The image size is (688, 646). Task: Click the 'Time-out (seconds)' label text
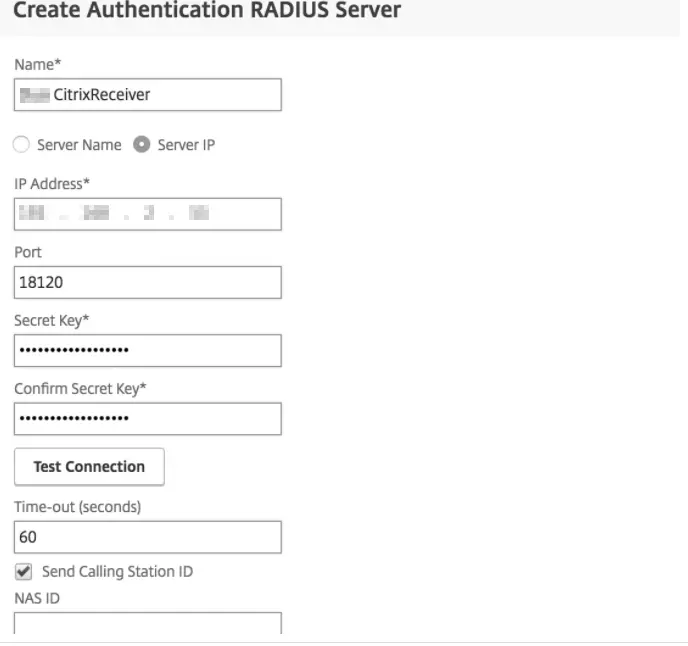coord(77,507)
